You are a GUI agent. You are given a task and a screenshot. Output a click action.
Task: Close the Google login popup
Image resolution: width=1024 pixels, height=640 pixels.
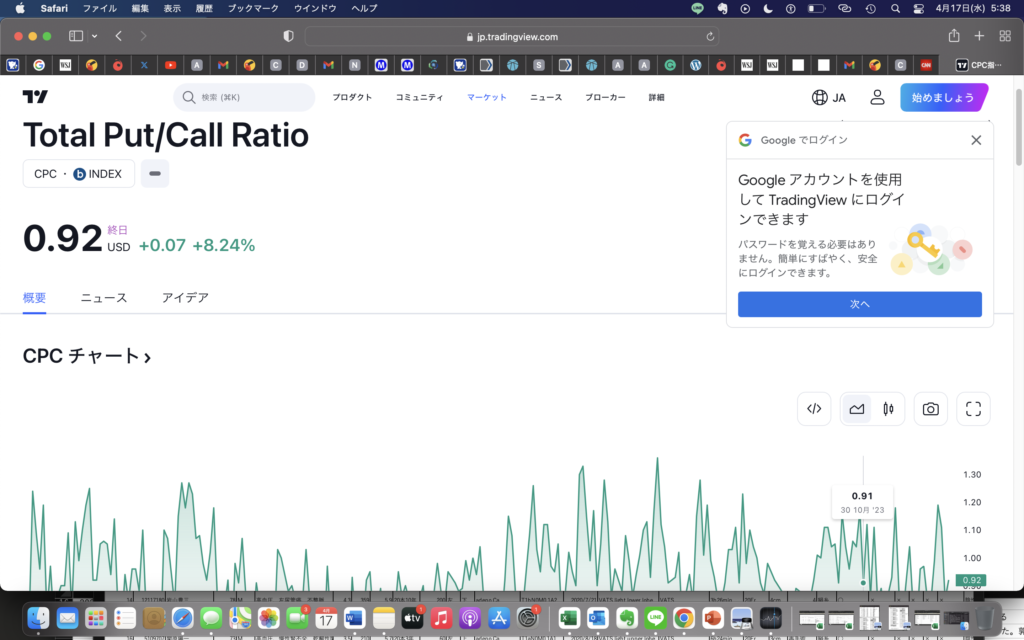pos(976,140)
